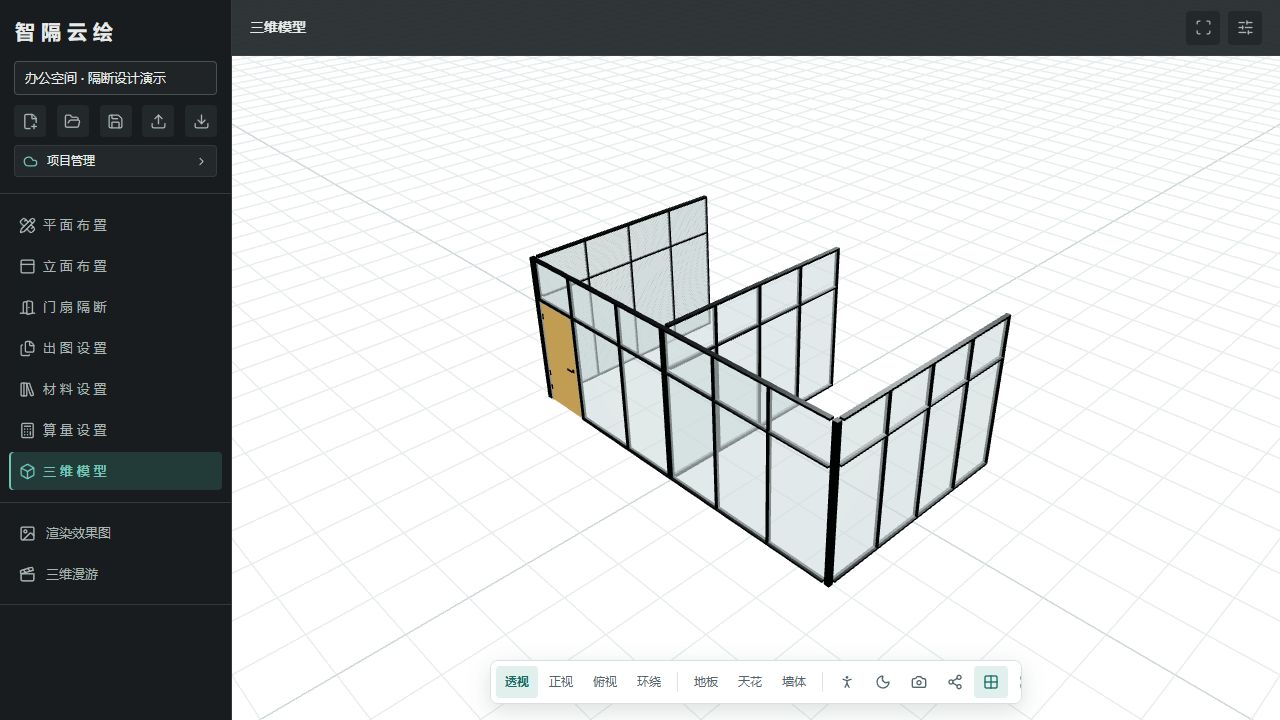The width and height of the screenshot is (1280, 720).
Task: Toggle night mode moon icon
Action: click(883, 682)
